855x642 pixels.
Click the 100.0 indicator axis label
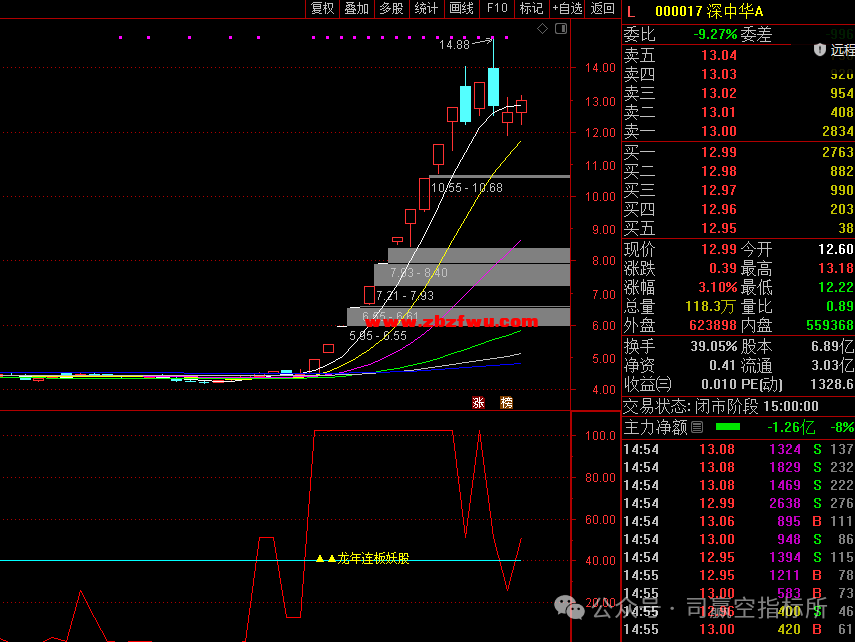(600, 435)
